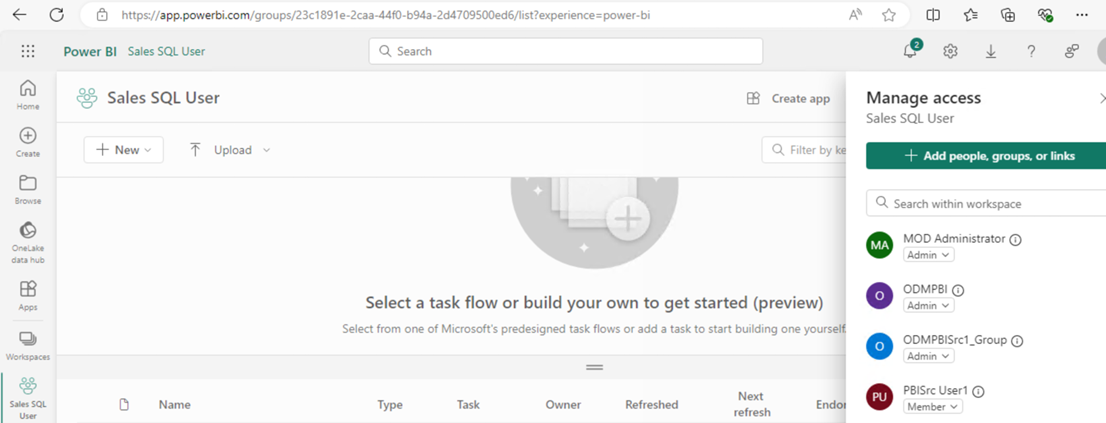
Task: Click Add people, groups, or links
Action: [988, 156]
